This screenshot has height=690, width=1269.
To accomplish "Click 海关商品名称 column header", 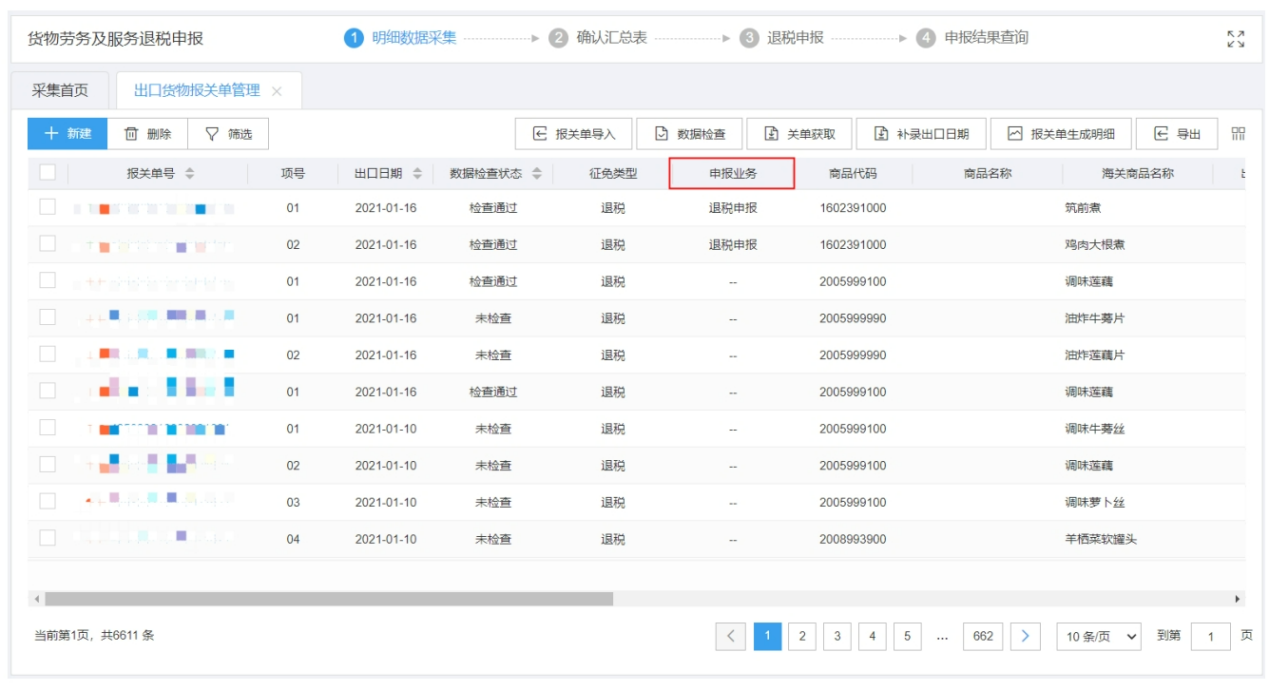I will click(x=1138, y=173).
